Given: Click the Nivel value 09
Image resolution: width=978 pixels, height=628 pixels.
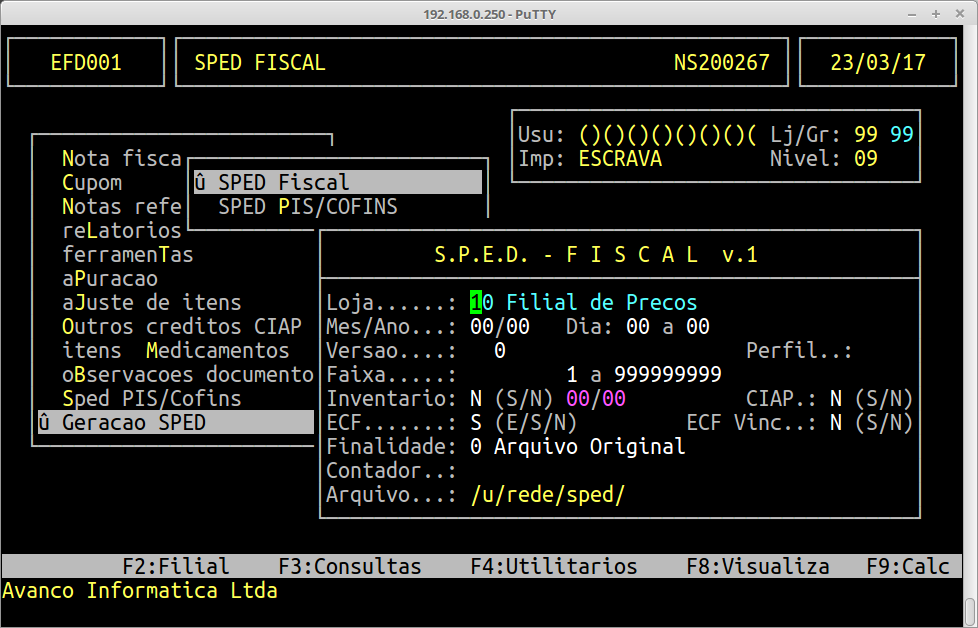Looking at the screenshot, I should click(x=866, y=159).
